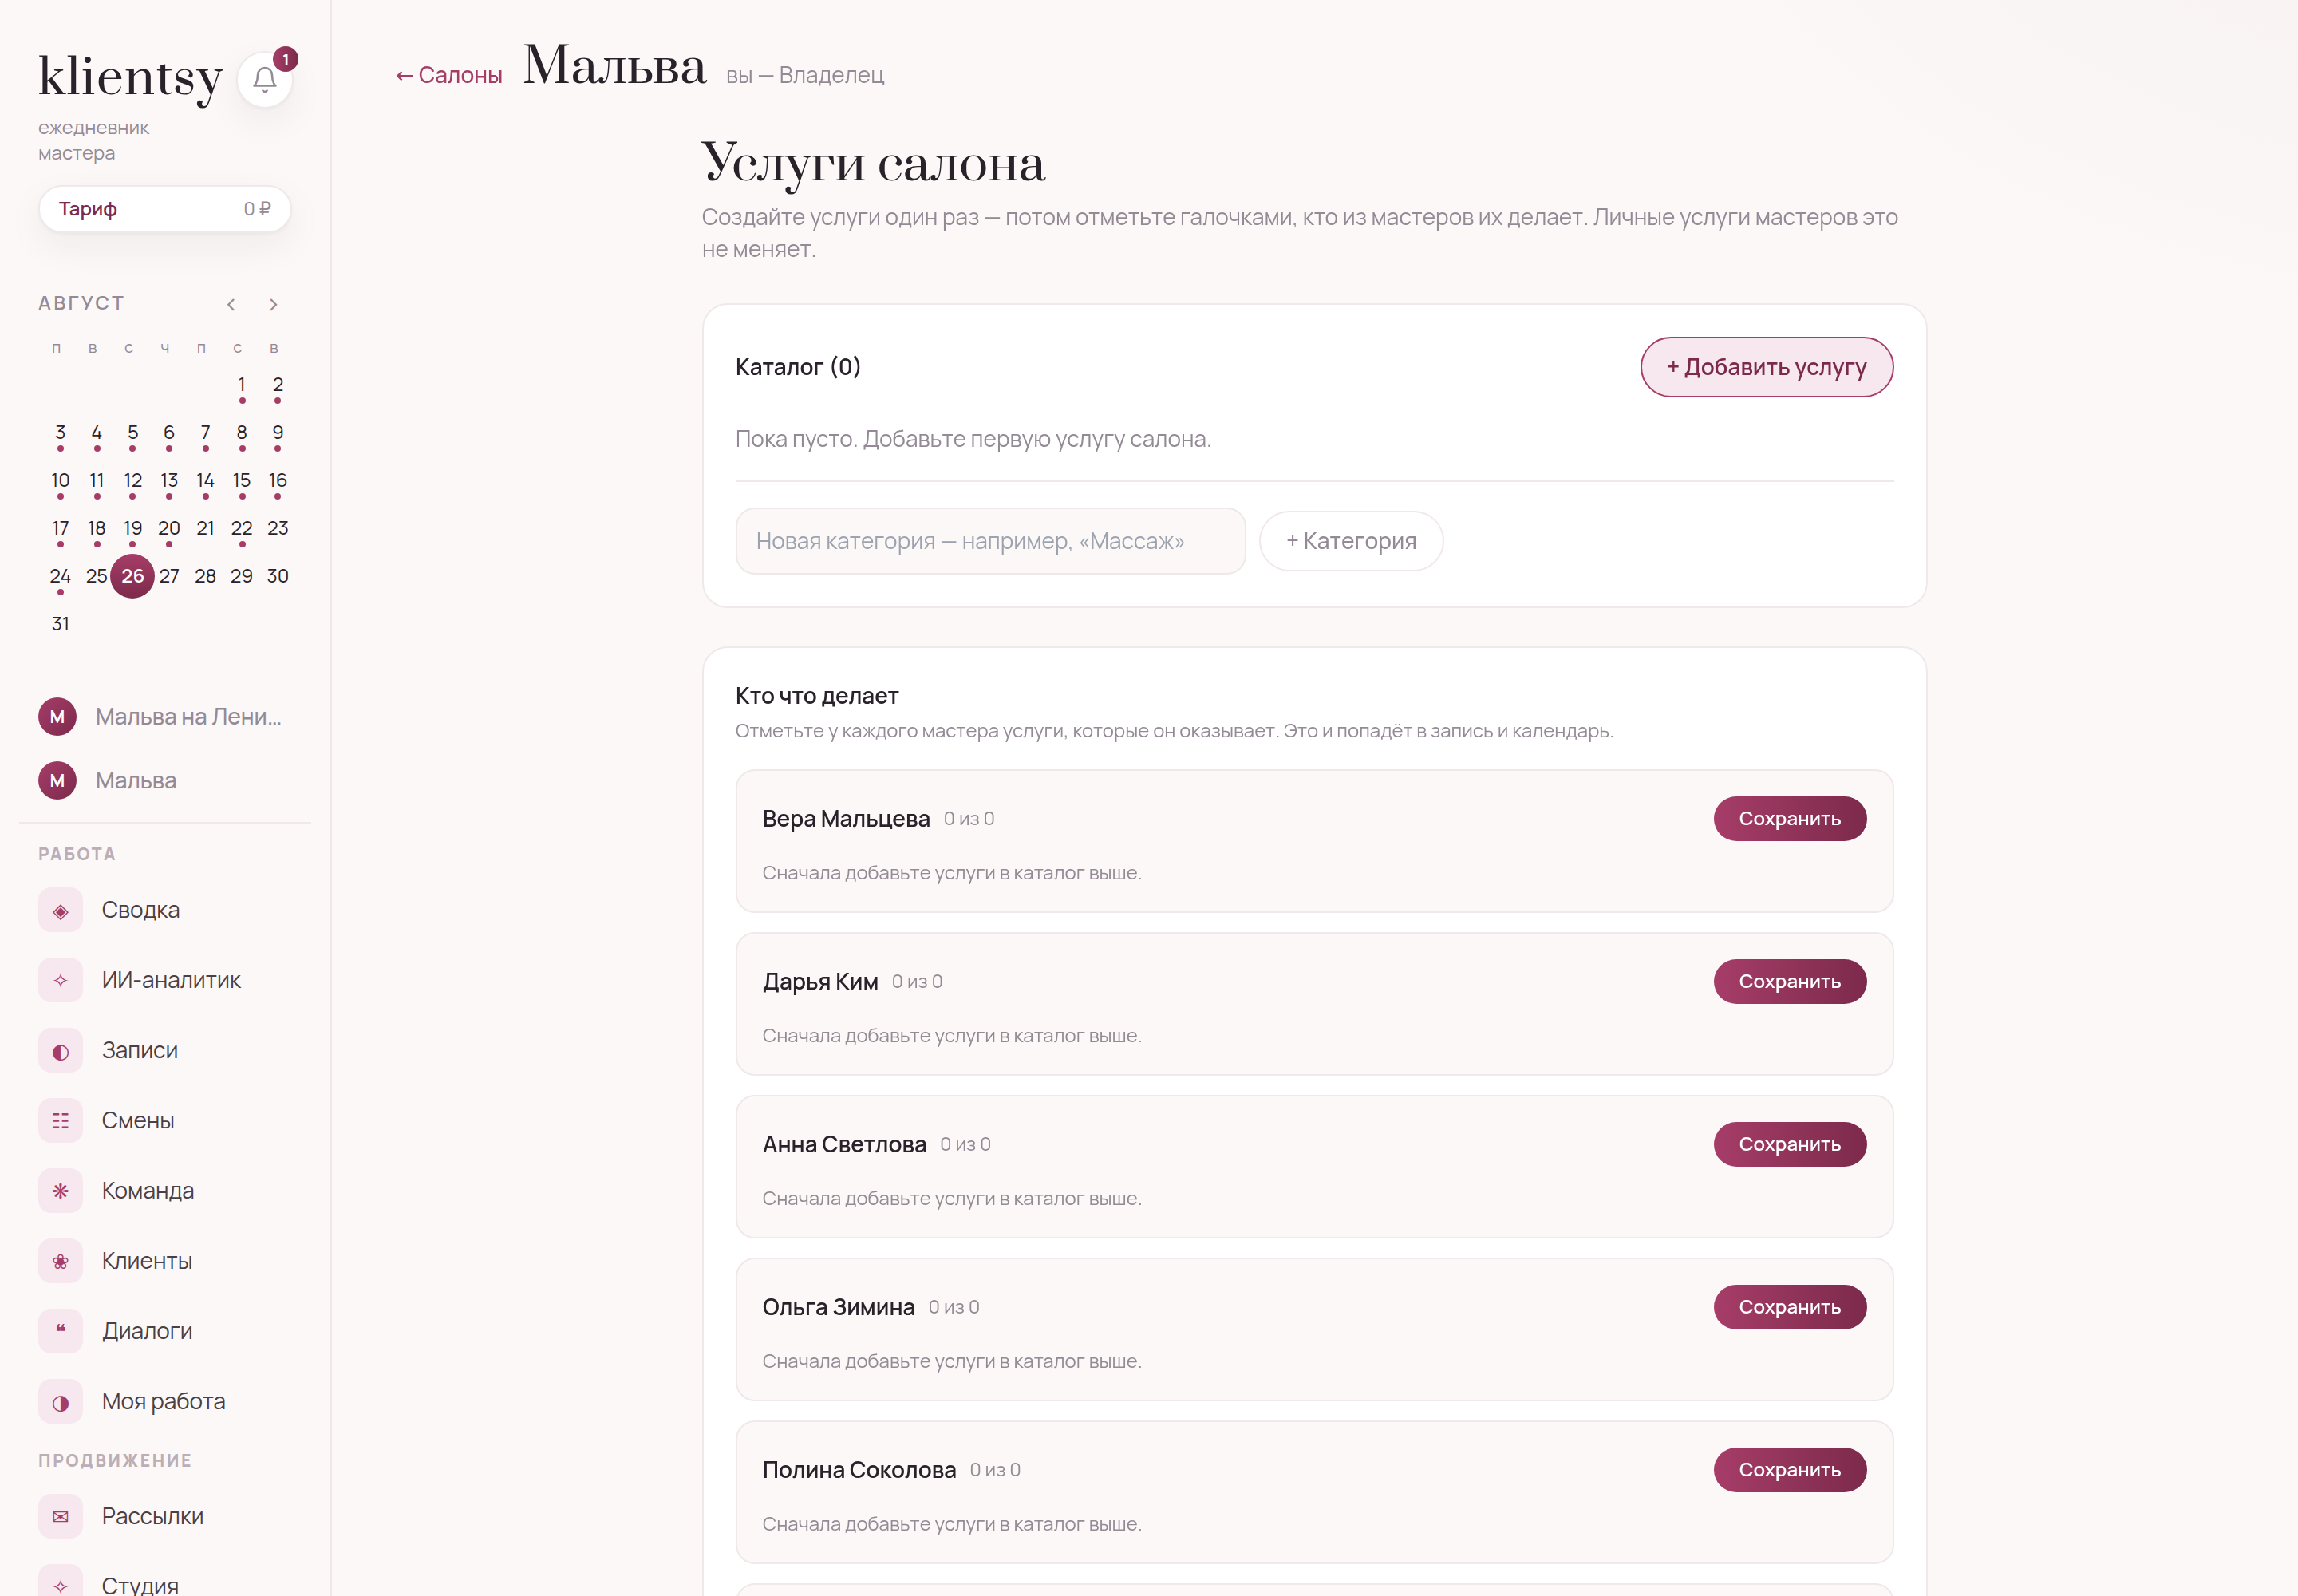Select August 15 in the calendar
Viewport: 2298px width, 1596px height.
coord(241,481)
